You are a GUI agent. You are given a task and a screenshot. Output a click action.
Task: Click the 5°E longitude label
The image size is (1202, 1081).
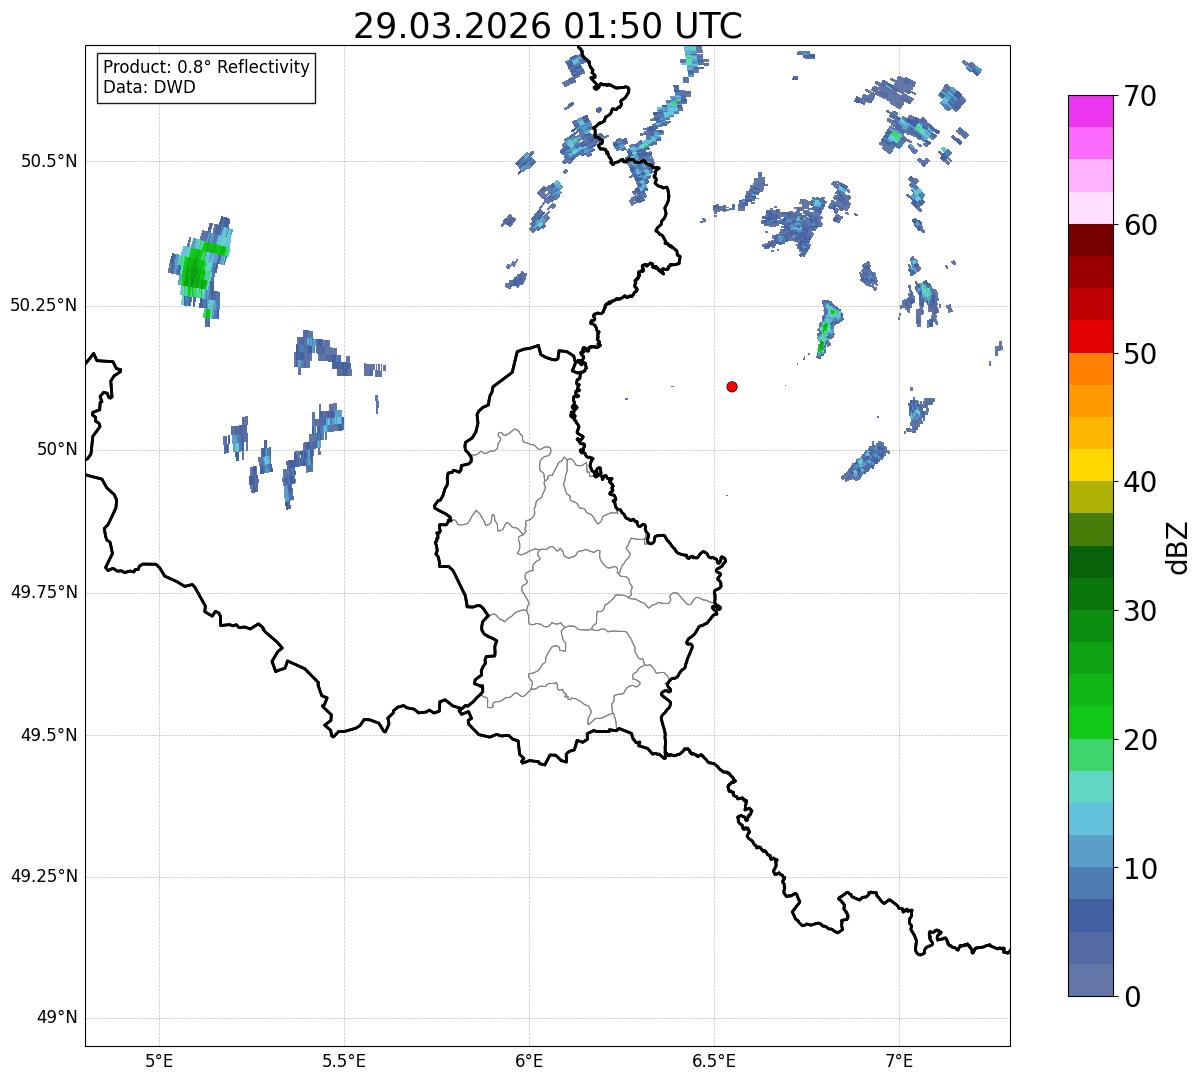tap(159, 1060)
